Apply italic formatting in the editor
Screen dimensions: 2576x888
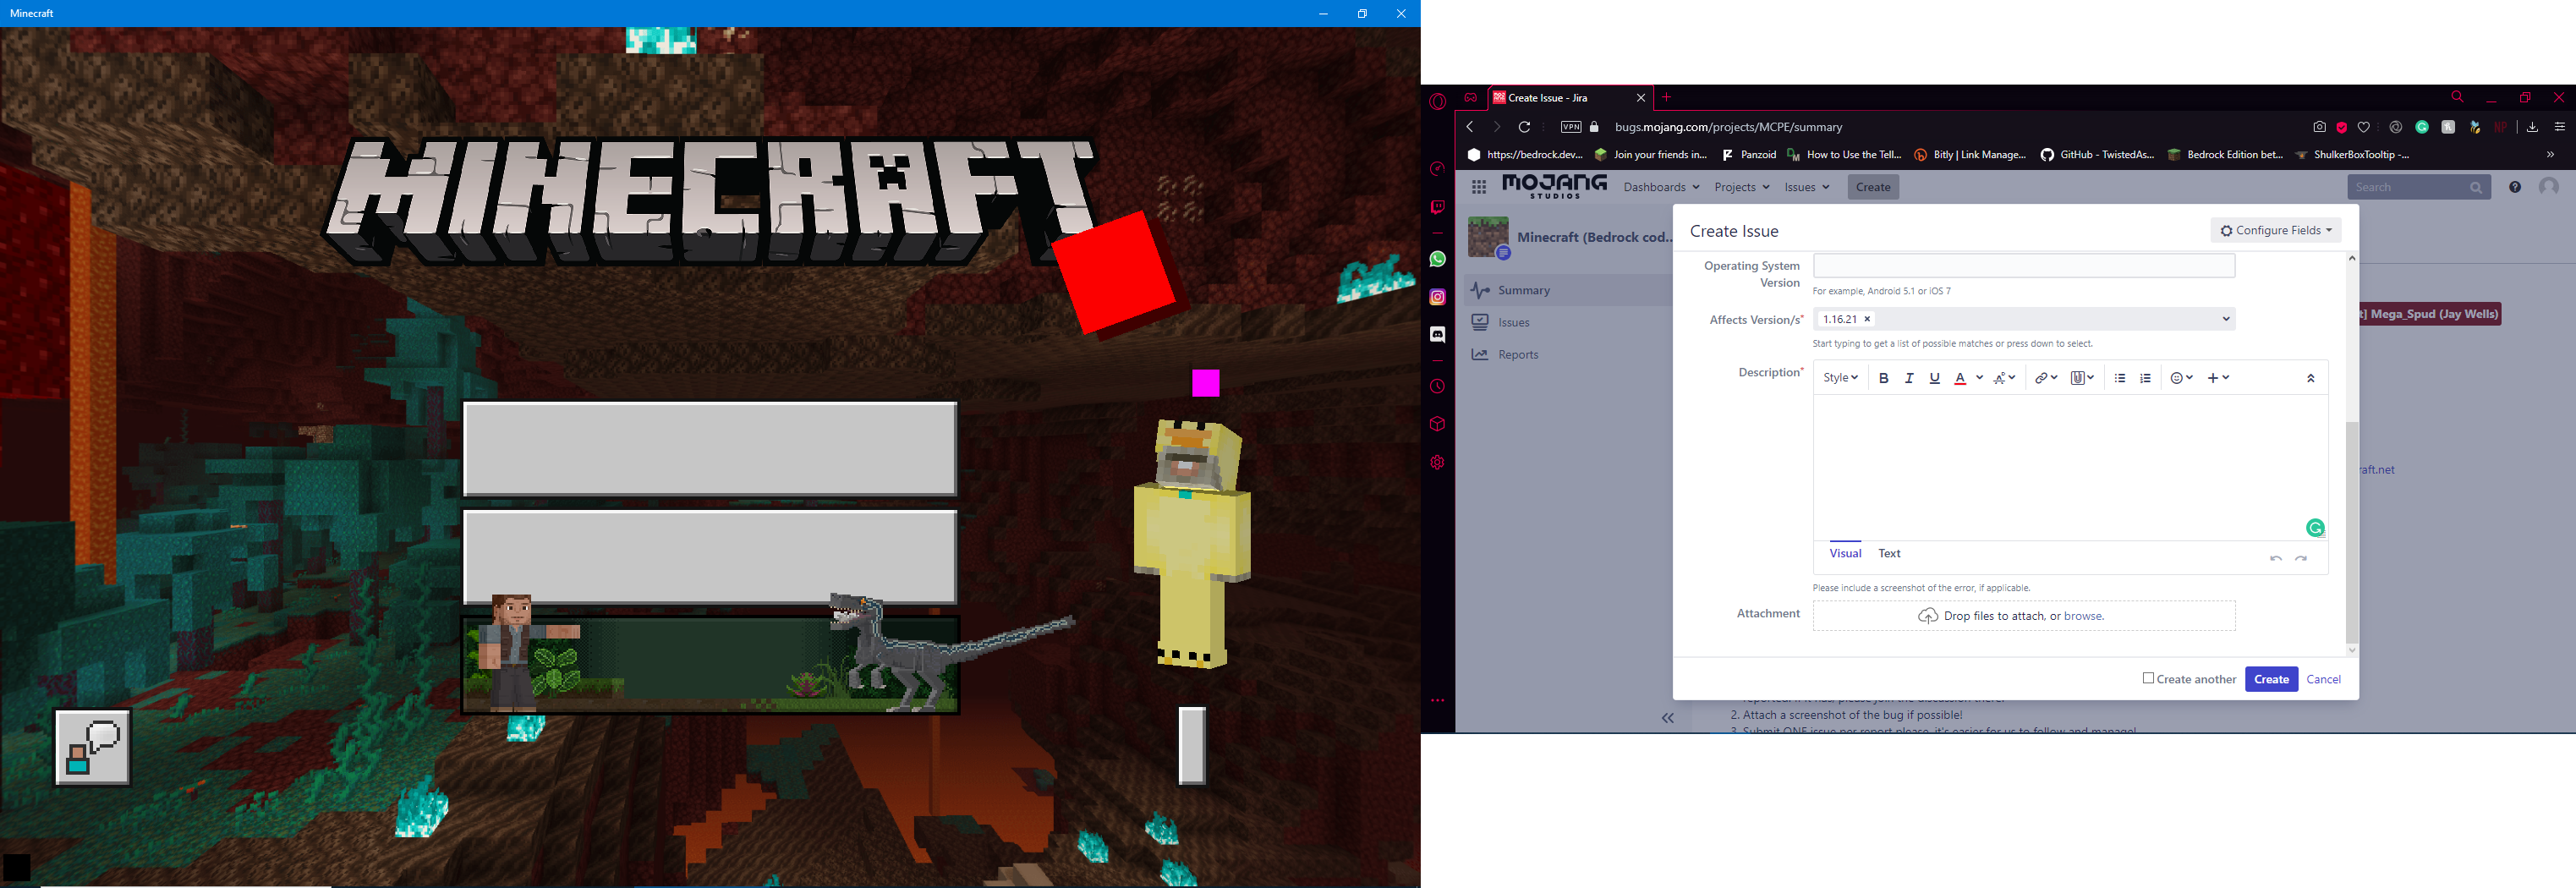click(x=1909, y=378)
